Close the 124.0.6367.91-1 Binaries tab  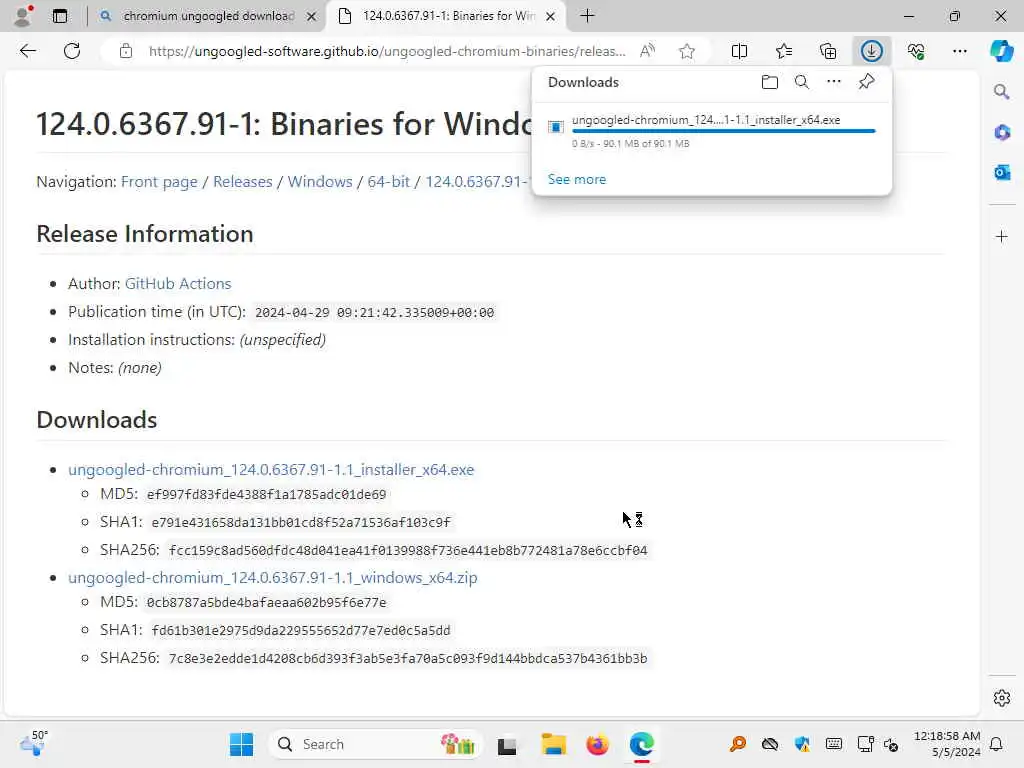551,16
